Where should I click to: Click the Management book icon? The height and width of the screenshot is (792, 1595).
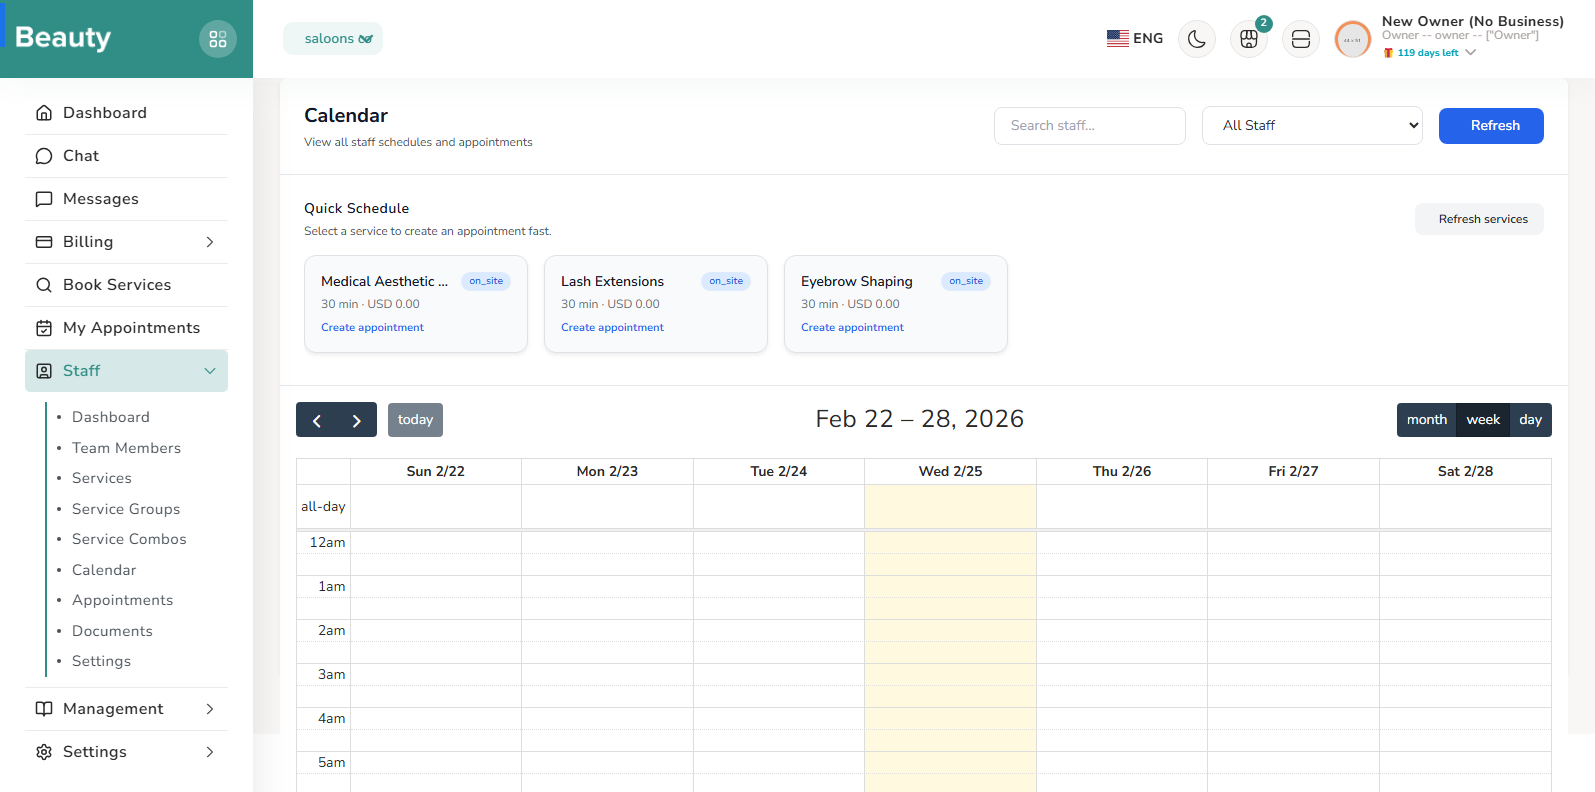44,709
